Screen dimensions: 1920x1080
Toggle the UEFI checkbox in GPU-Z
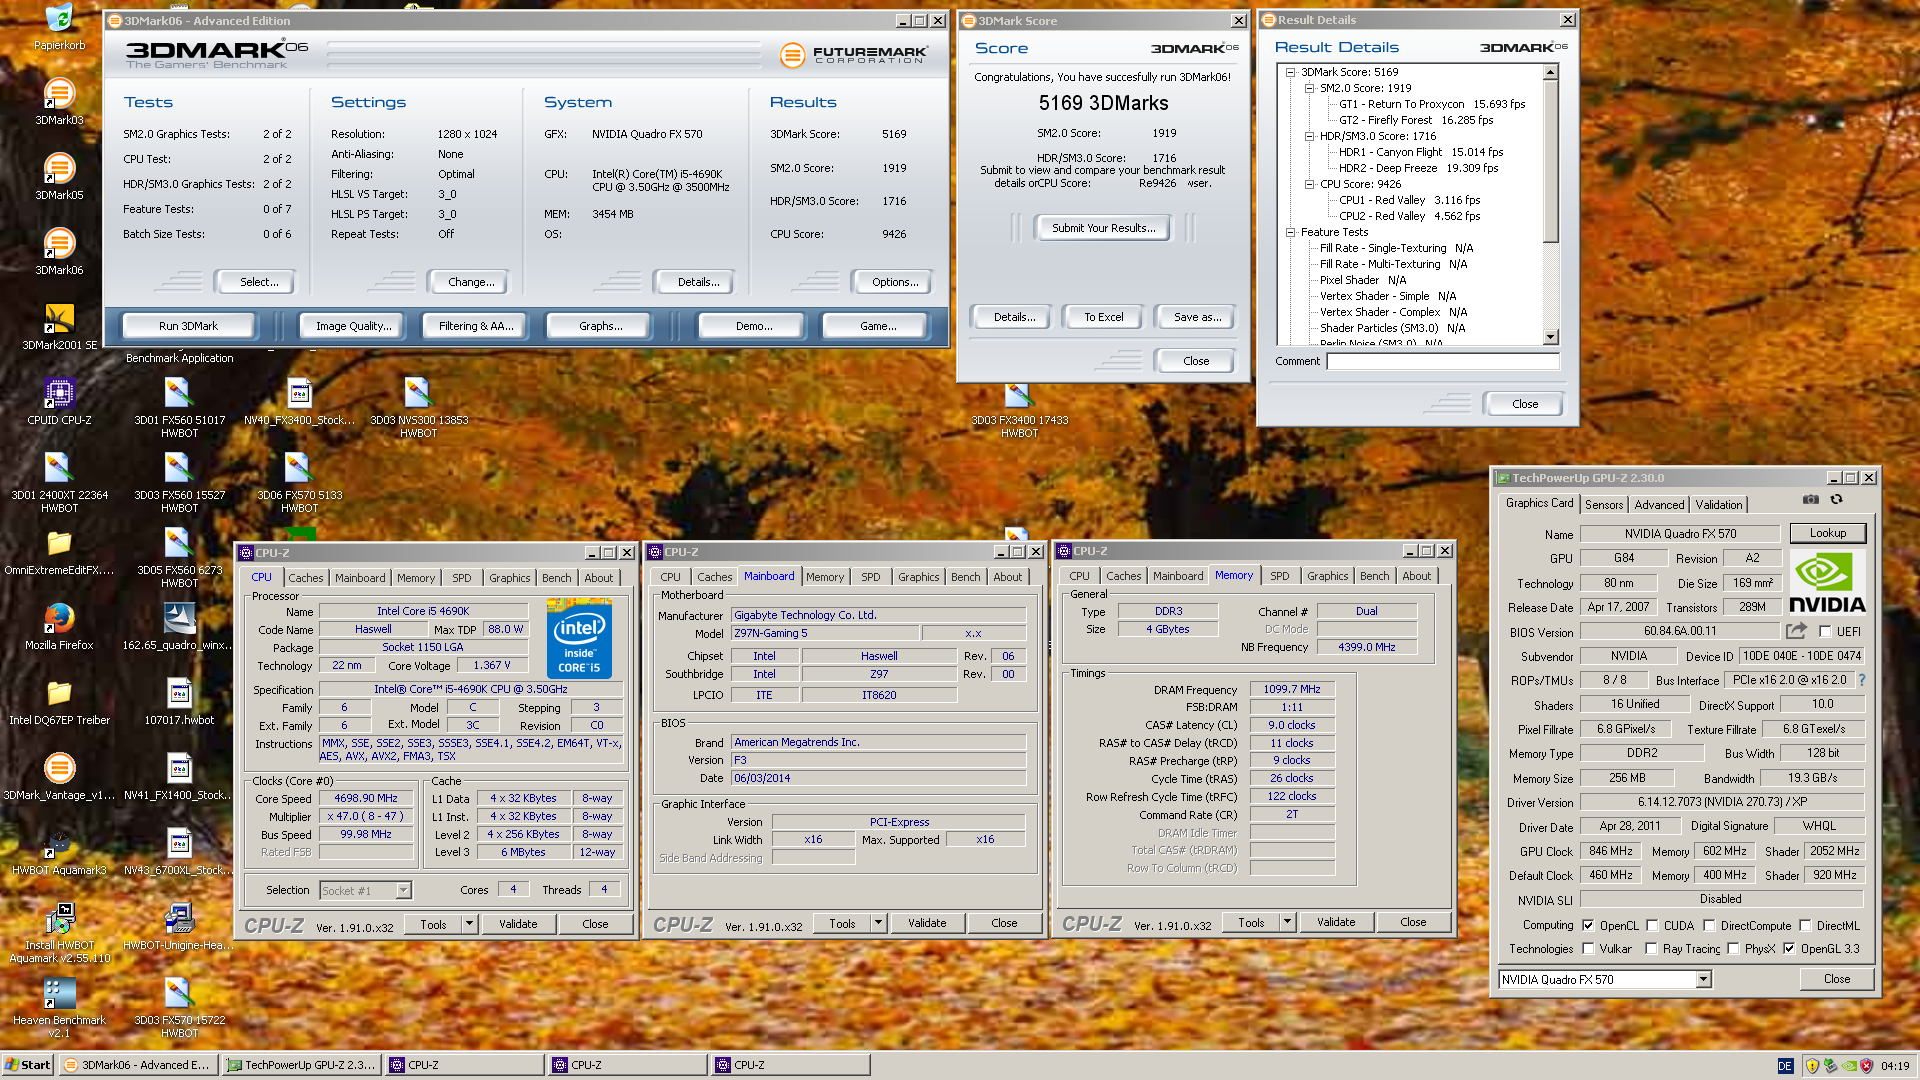(x=1826, y=632)
